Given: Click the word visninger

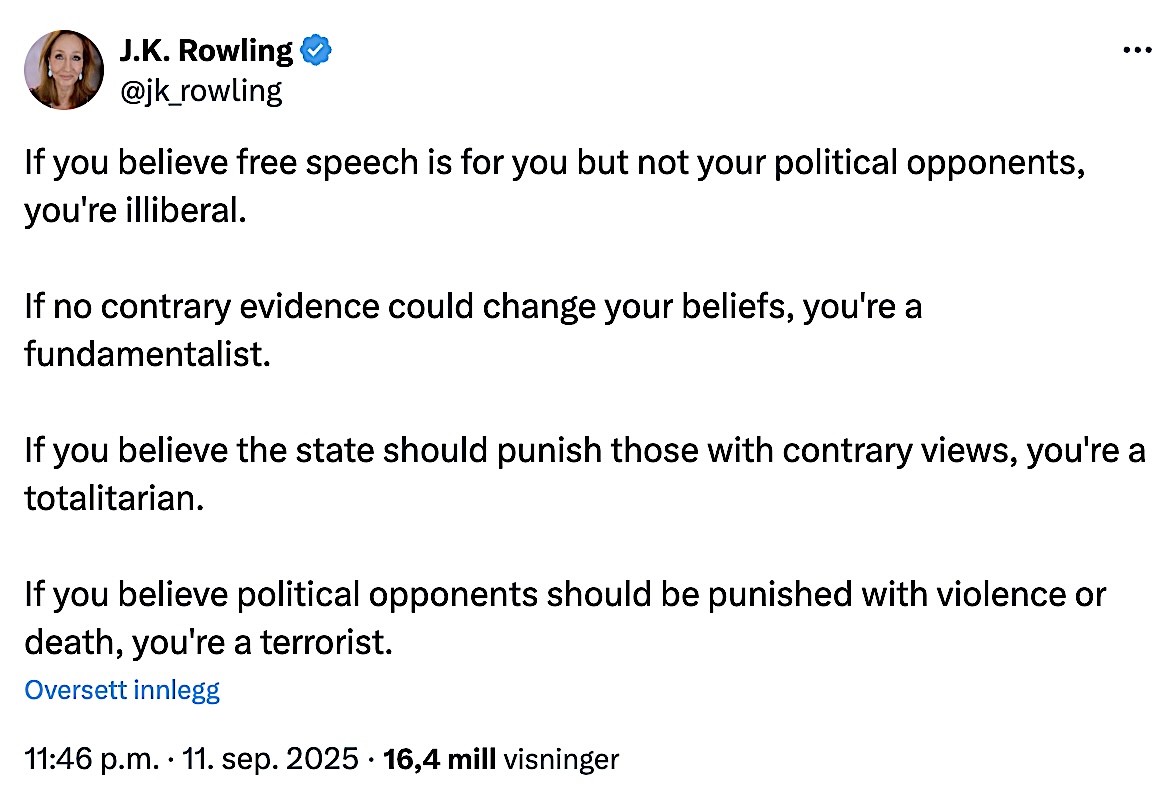Looking at the screenshot, I should 561,758.
